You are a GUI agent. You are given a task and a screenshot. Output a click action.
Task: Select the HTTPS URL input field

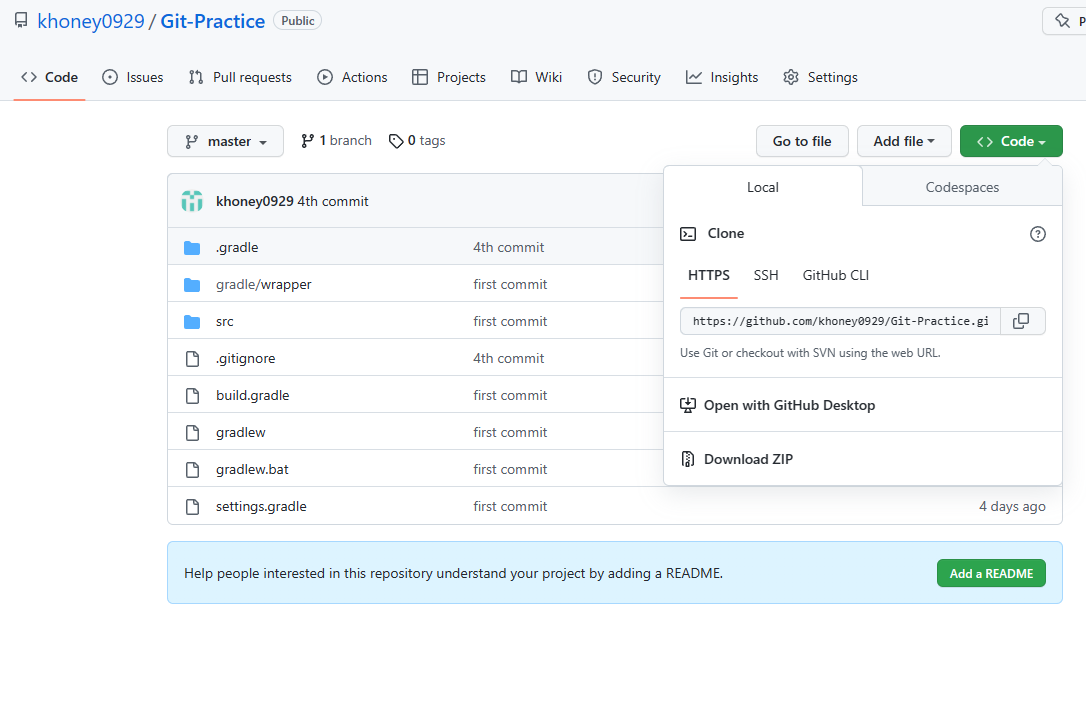839,320
